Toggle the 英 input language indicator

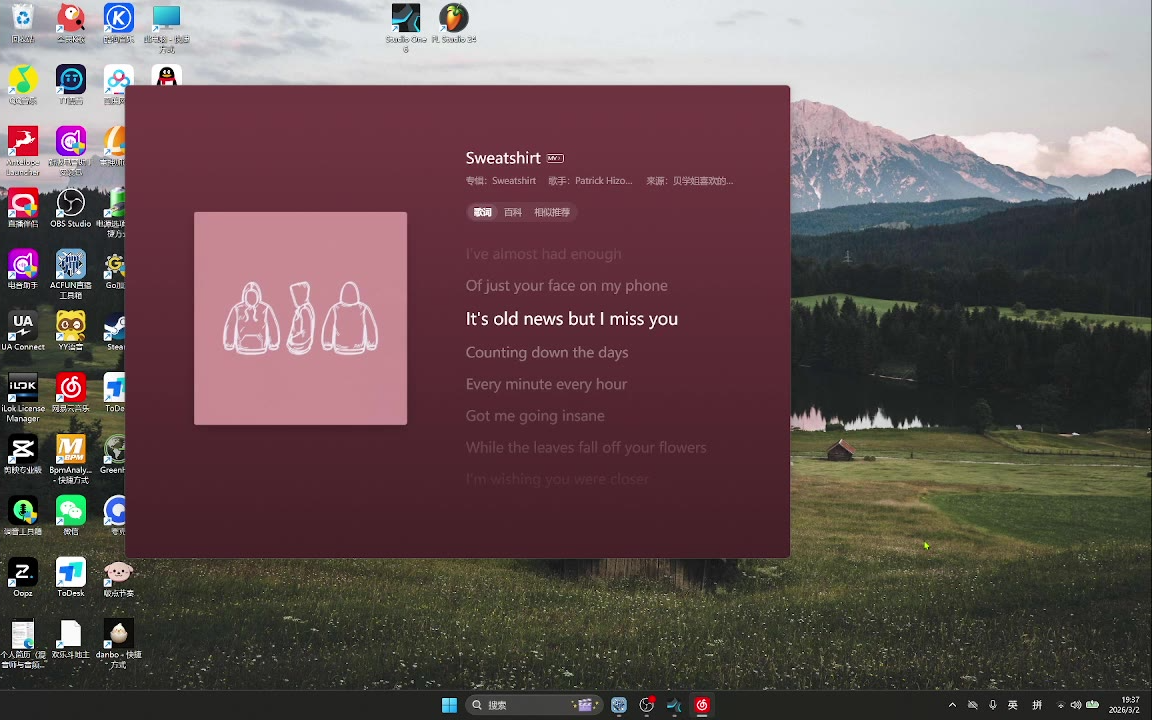(1012, 705)
